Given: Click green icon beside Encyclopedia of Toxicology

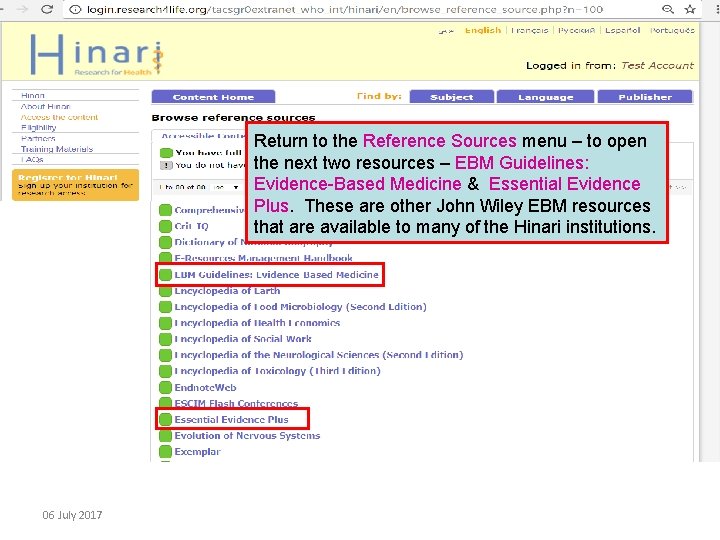Looking at the screenshot, I should point(165,371).
